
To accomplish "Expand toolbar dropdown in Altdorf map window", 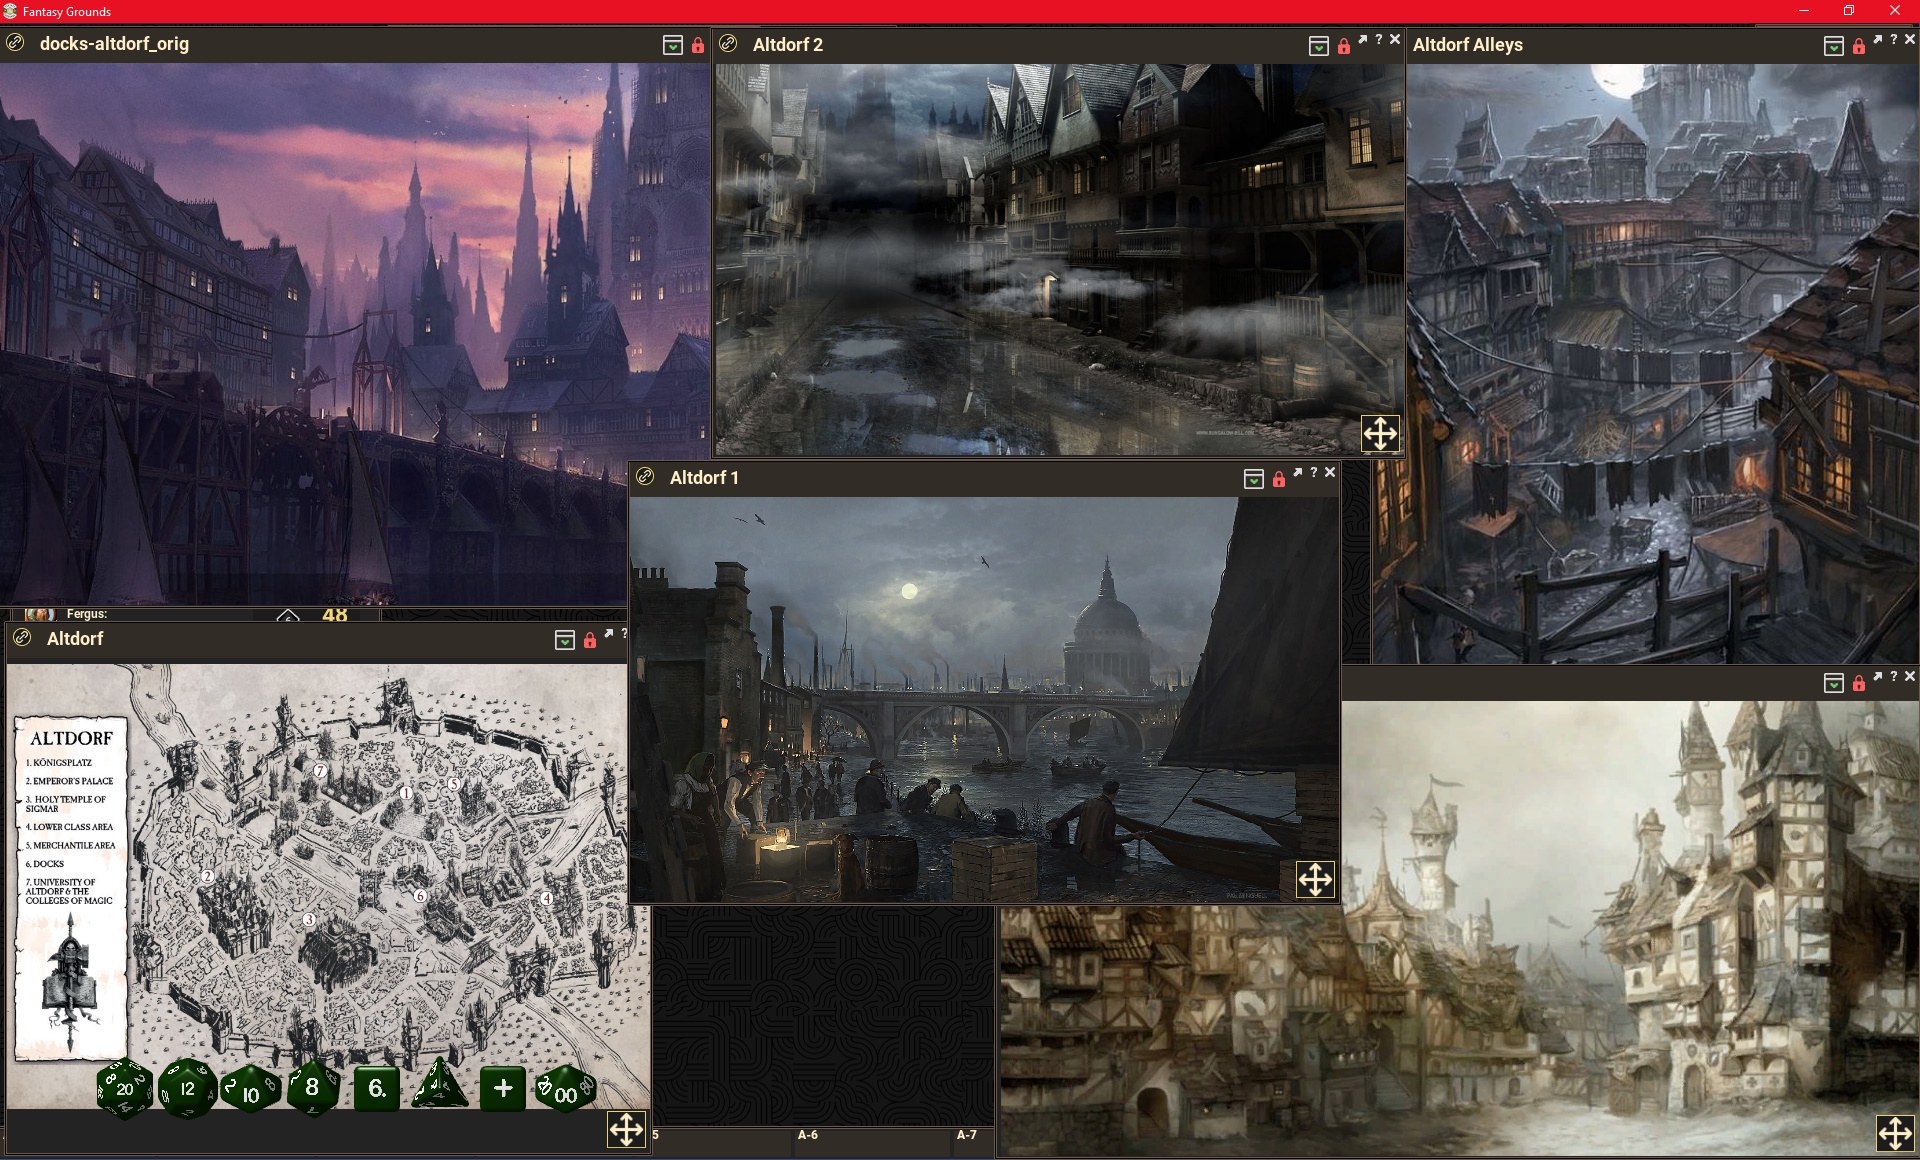I will coord(565,640).
